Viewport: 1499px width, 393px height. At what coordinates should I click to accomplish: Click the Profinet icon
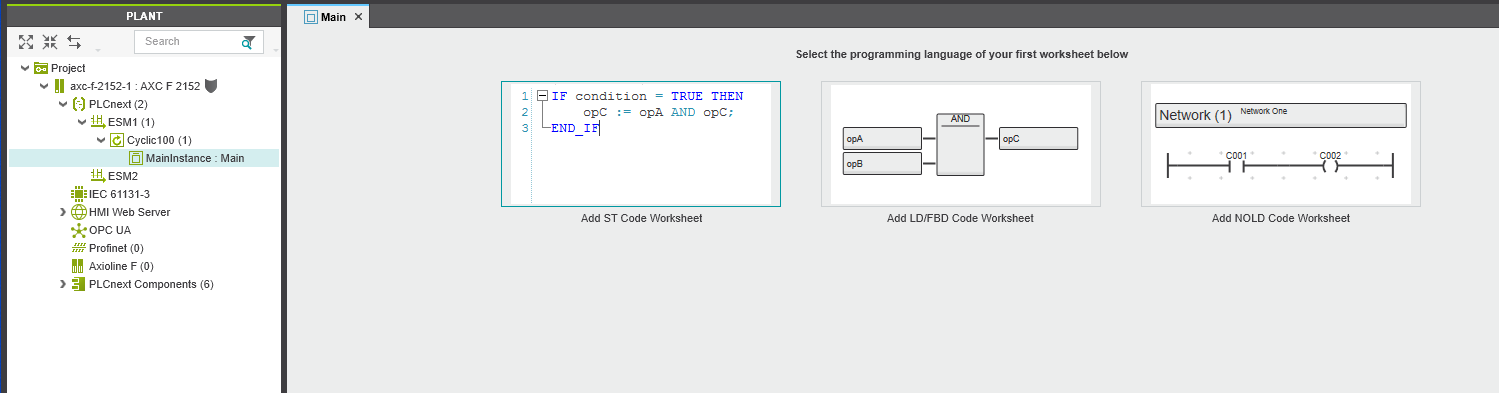[78, 248]
